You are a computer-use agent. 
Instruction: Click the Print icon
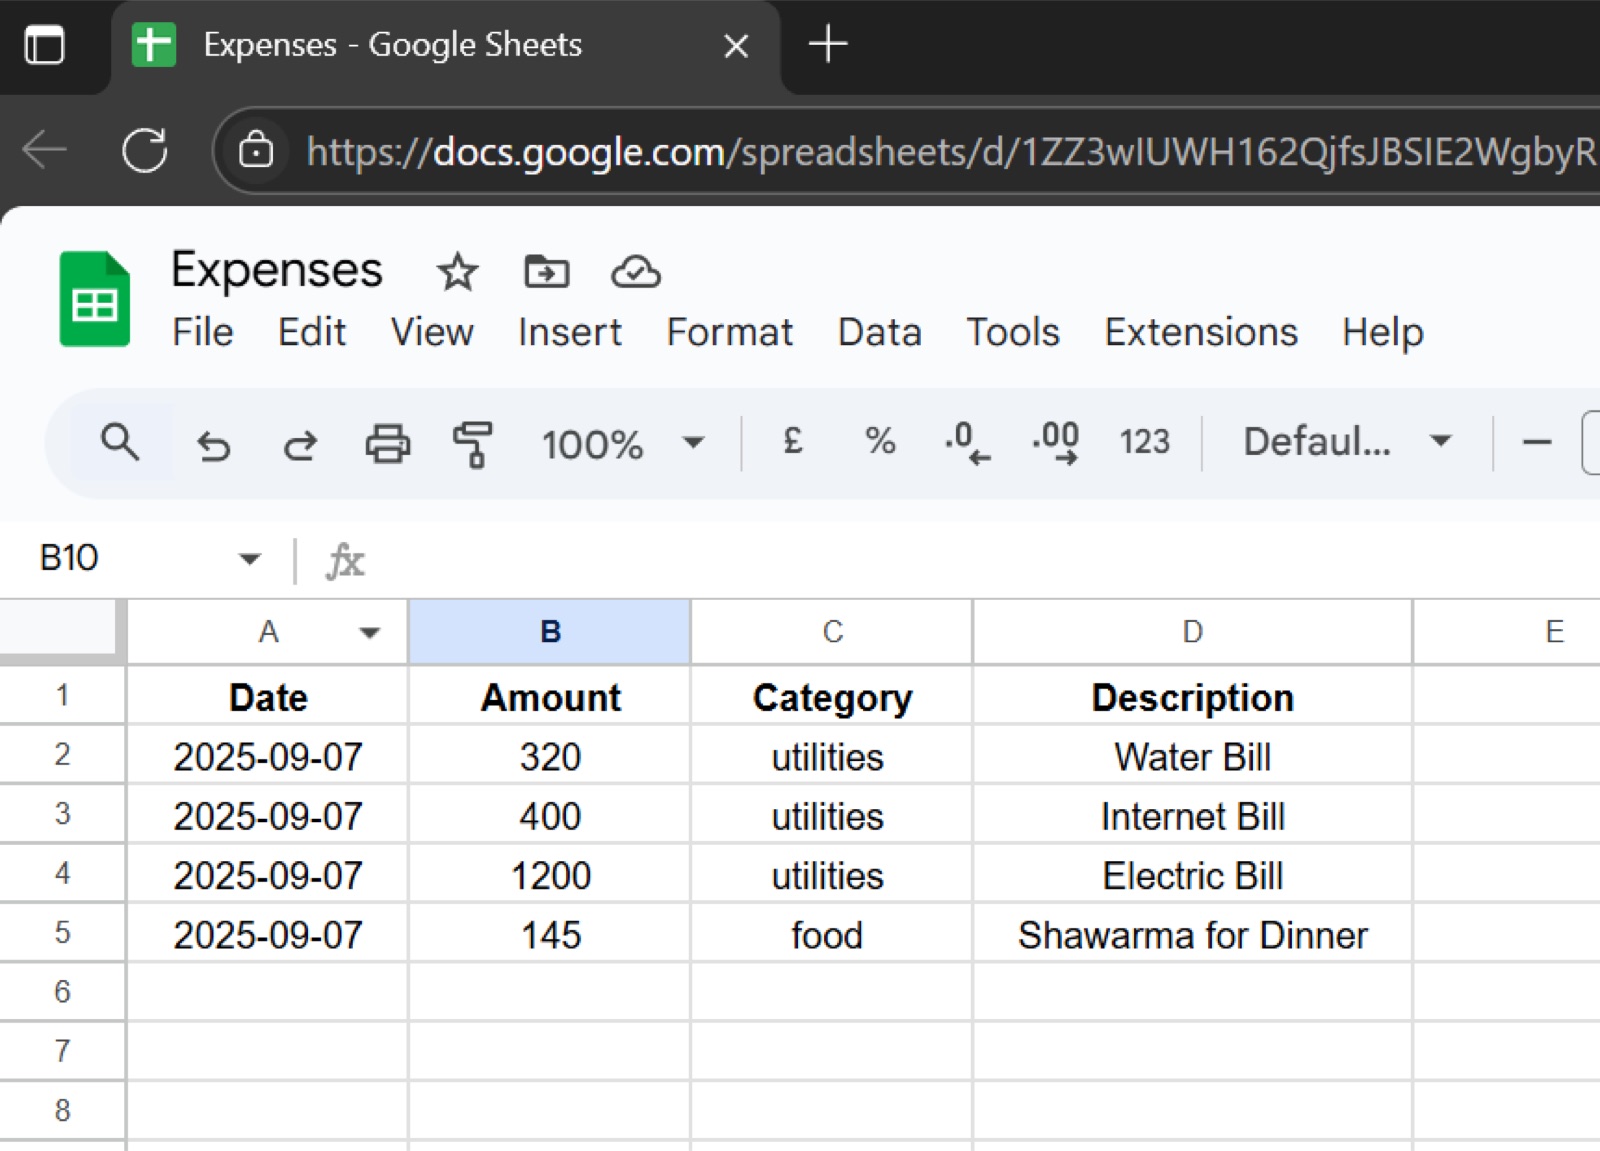coord(387,443)
